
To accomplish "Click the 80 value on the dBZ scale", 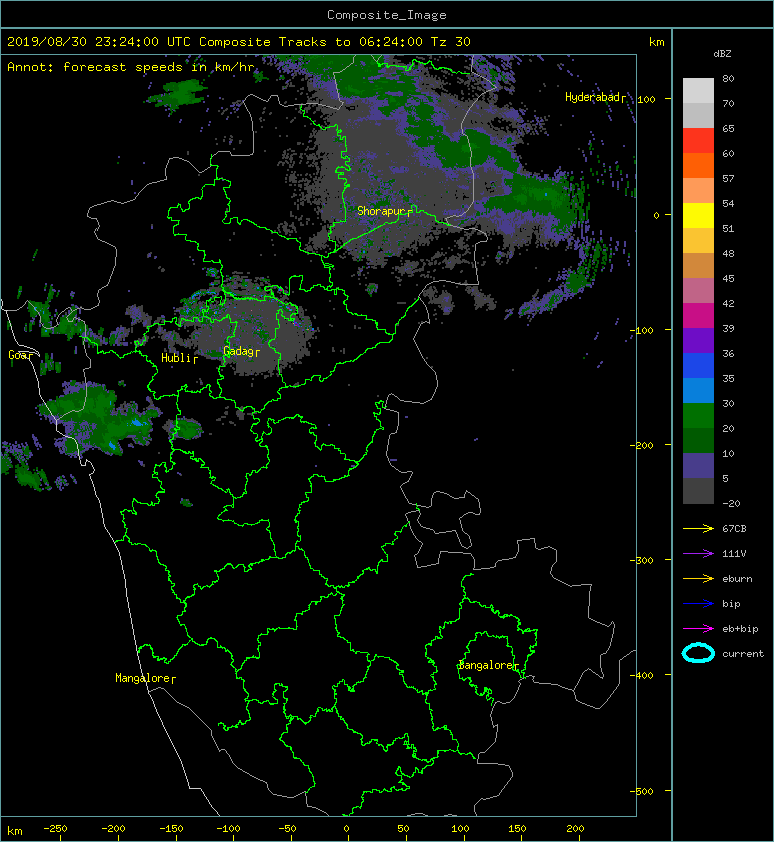I will (728, 78).
